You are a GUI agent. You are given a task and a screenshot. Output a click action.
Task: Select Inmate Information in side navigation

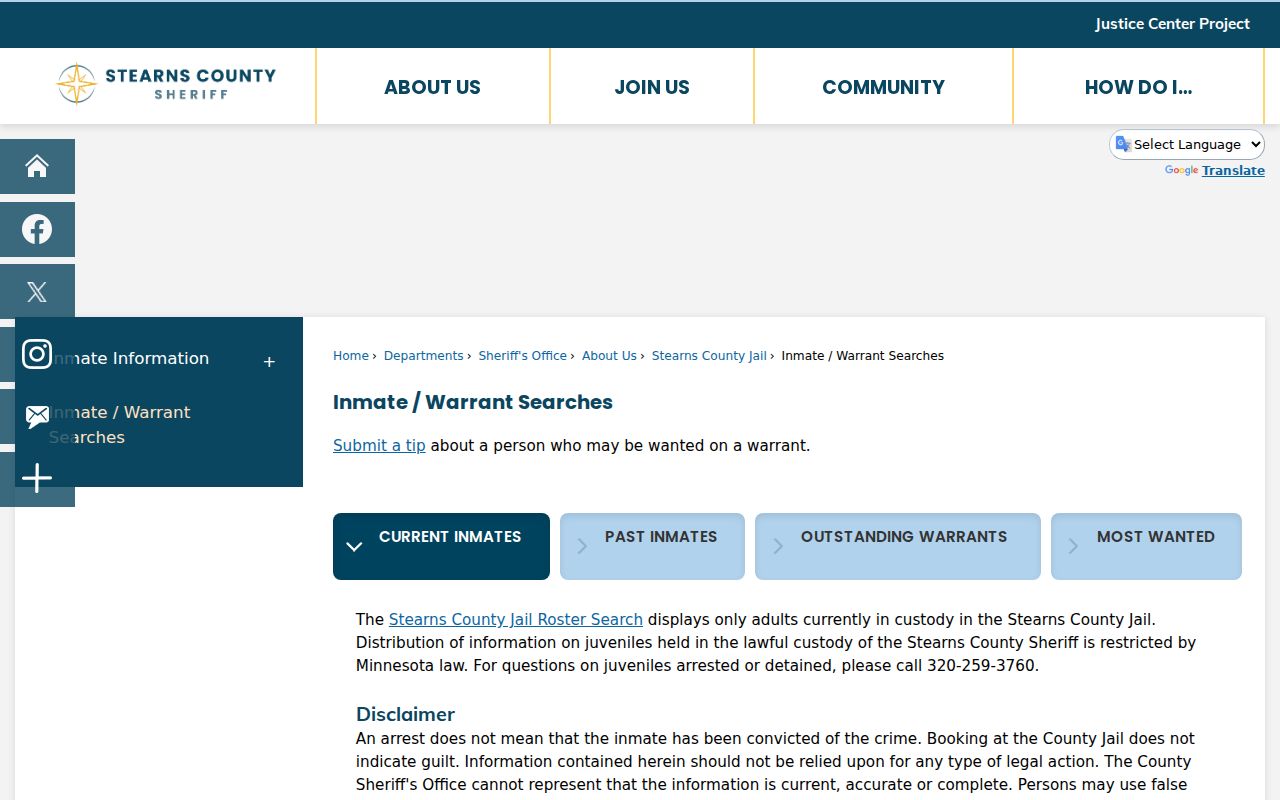click(129, 358)
